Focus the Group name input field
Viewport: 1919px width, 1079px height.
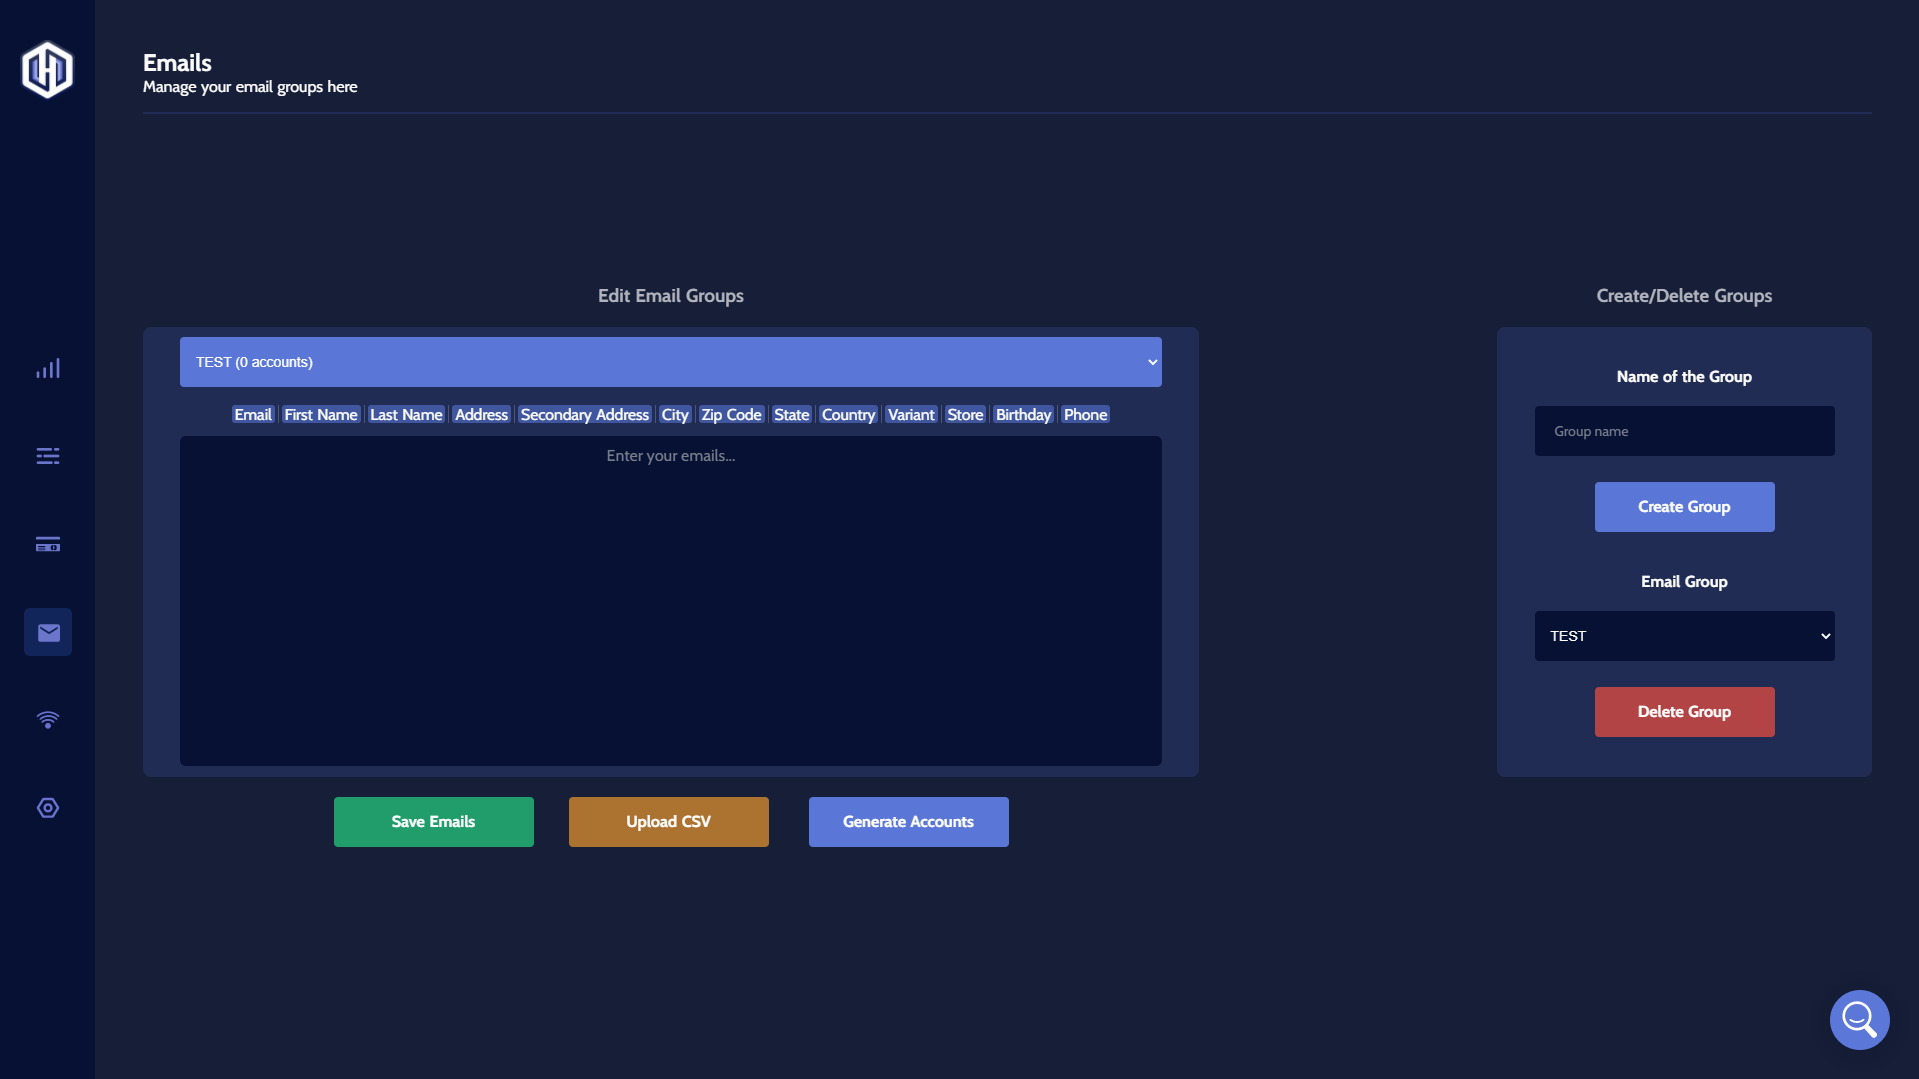[x=1684, y=431]
